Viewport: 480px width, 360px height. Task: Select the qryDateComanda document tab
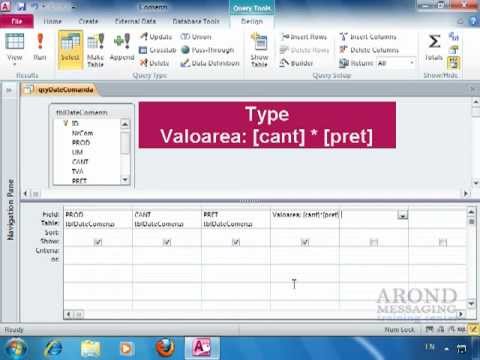click(60, 90)
